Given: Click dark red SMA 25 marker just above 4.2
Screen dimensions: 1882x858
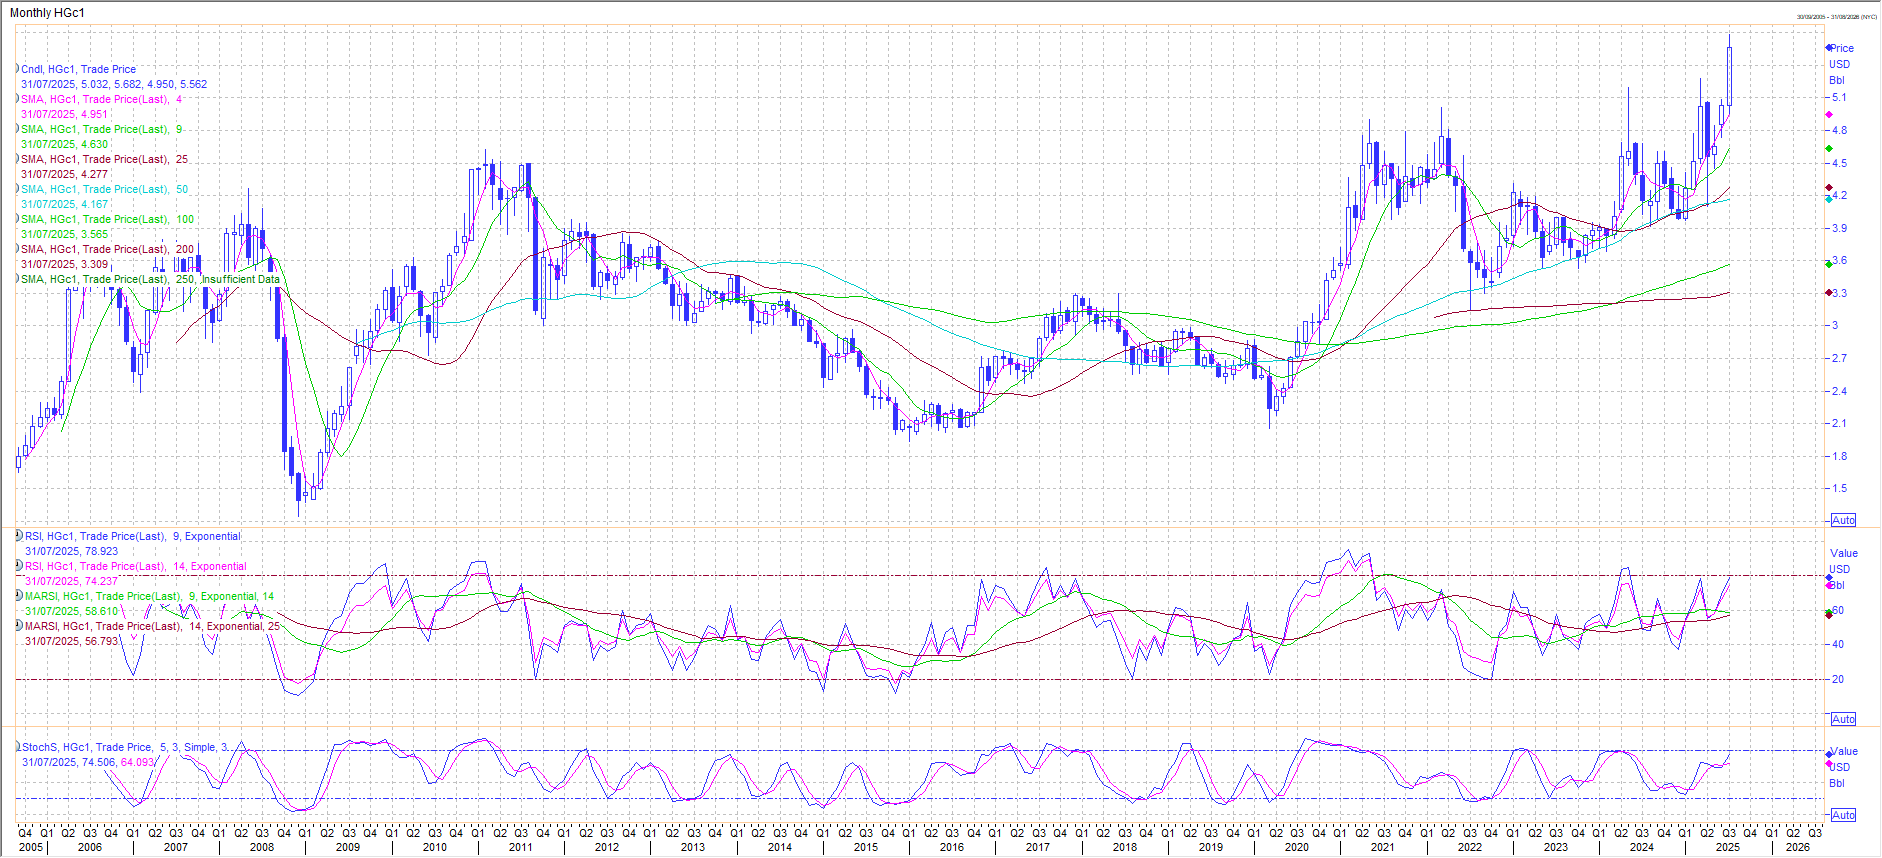Looking at the screenshot, I should (x=1829, y=188).
